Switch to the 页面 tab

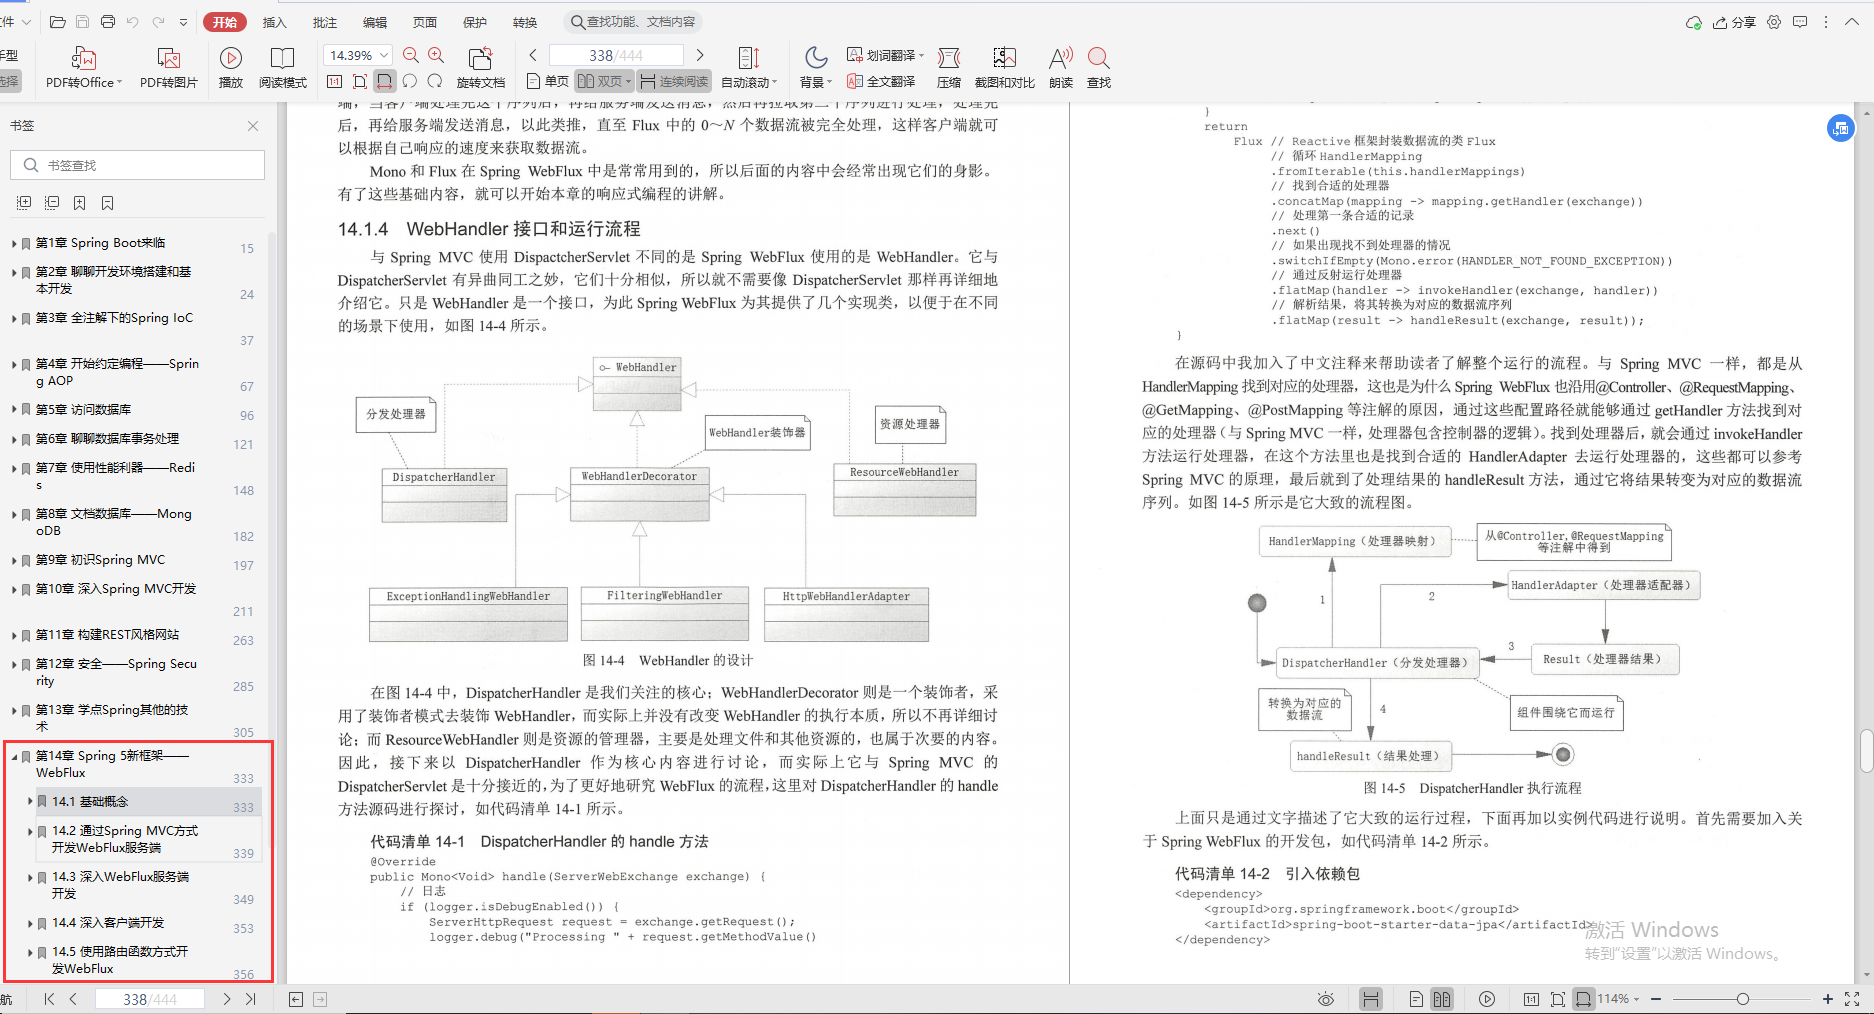tap(424, 22)
